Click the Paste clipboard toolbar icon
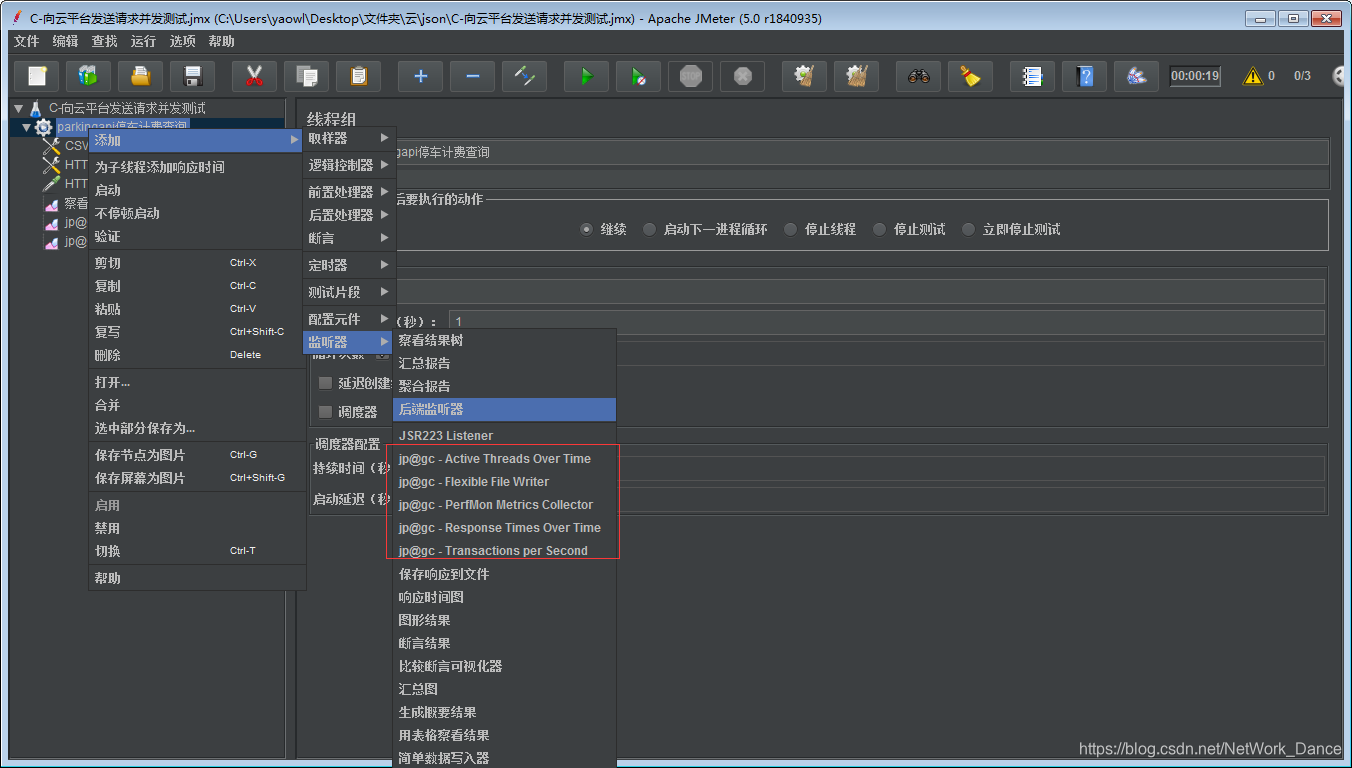1352x768 pixels. point(359,76)
